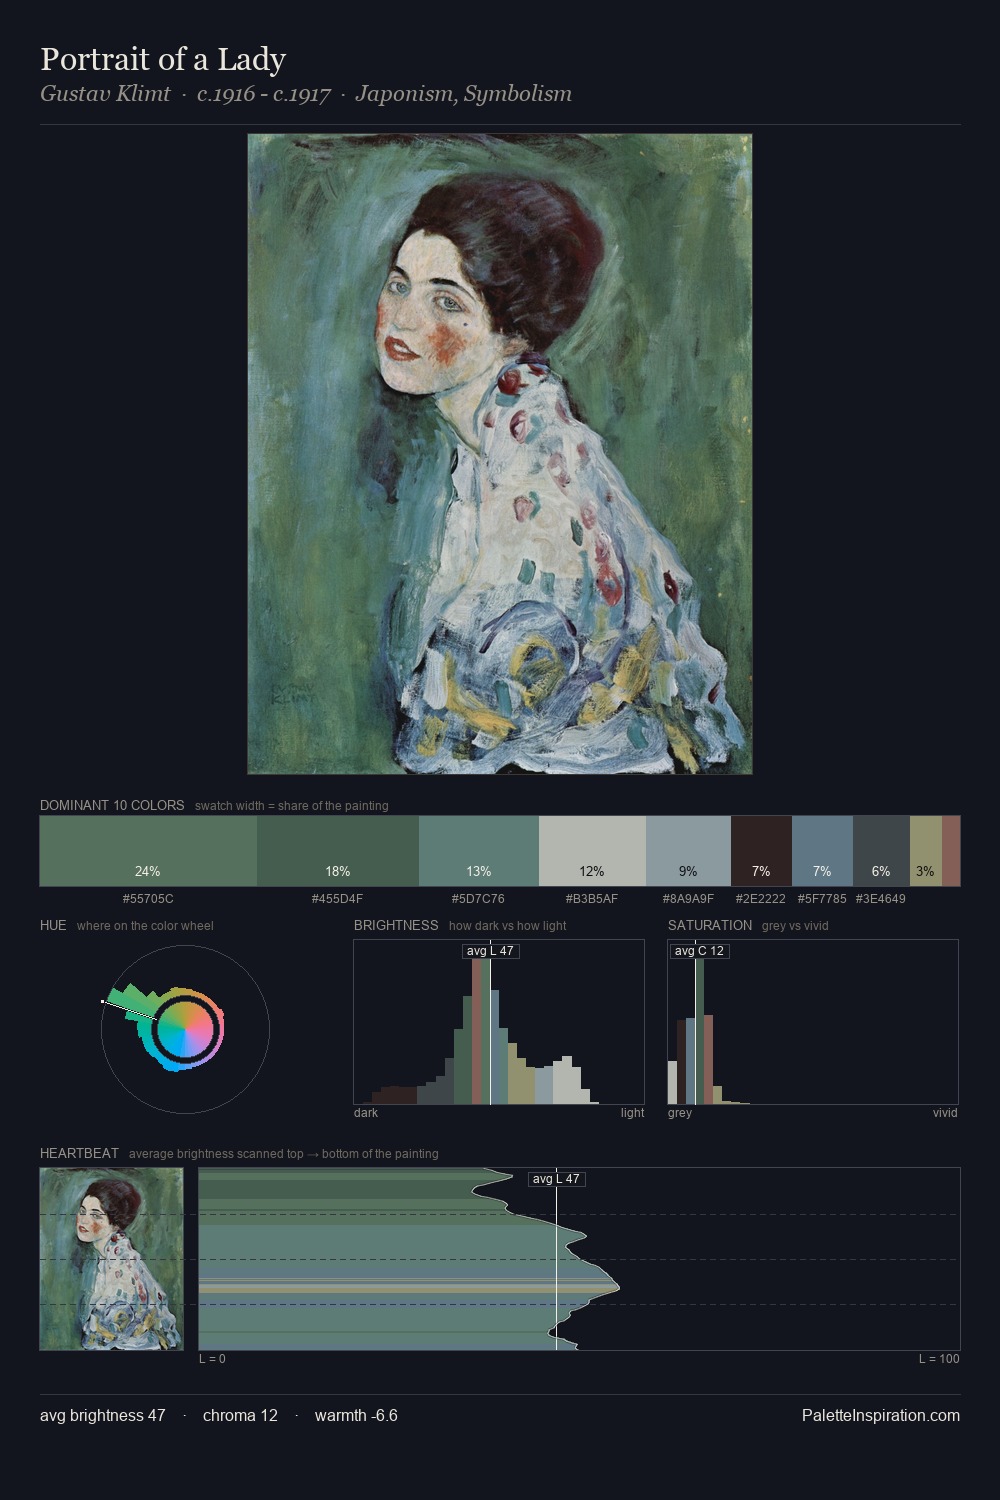
Task: Click the caption 'how dark vs how light'
Action: coord(507,925)
